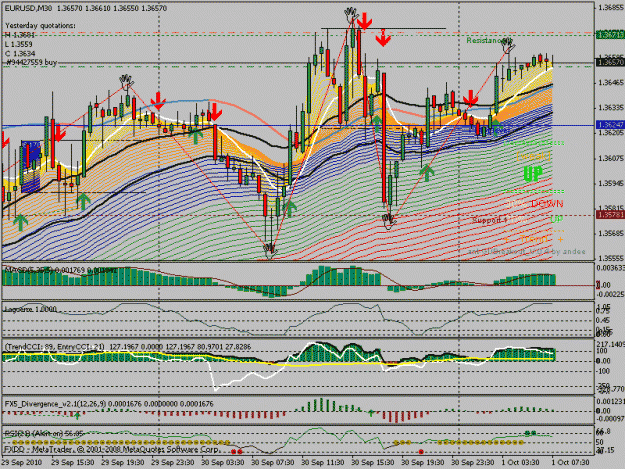
Task: Click the 0.001231 FX5_Divergence scale value
Action: [x=611, y=402]
